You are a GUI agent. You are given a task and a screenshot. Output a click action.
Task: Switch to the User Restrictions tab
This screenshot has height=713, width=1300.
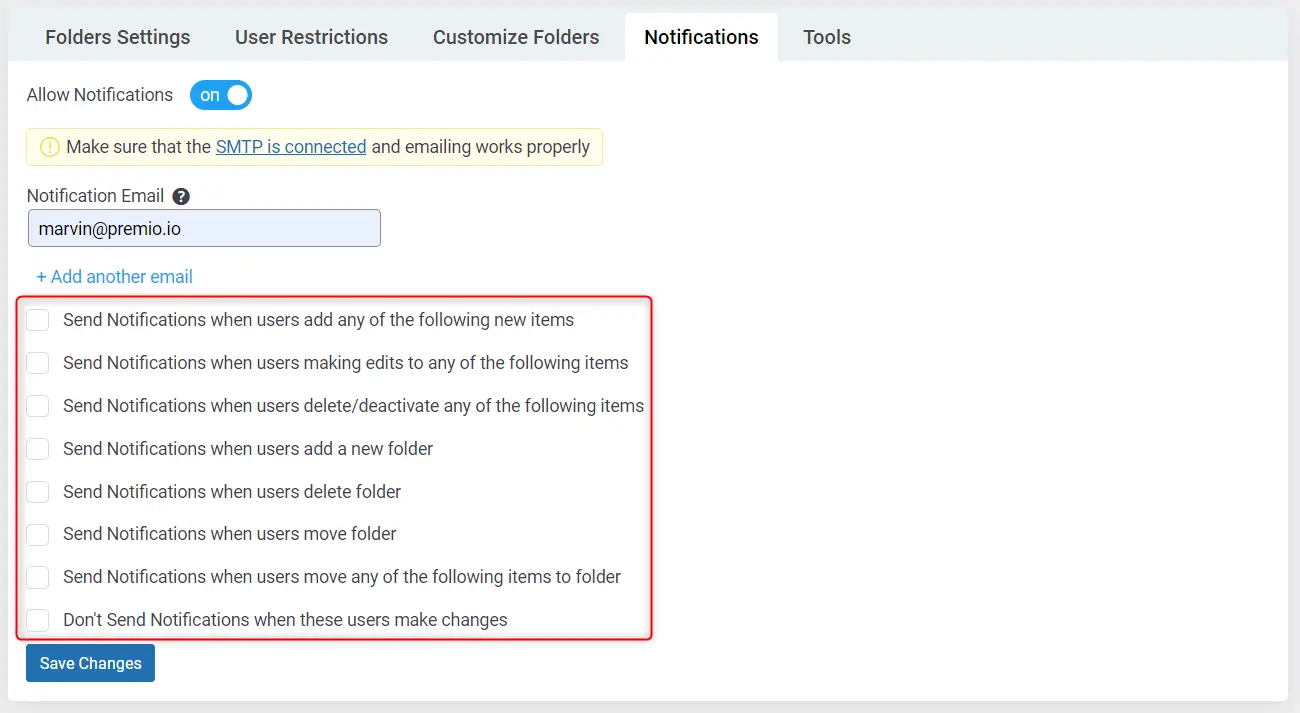(311, 38)
